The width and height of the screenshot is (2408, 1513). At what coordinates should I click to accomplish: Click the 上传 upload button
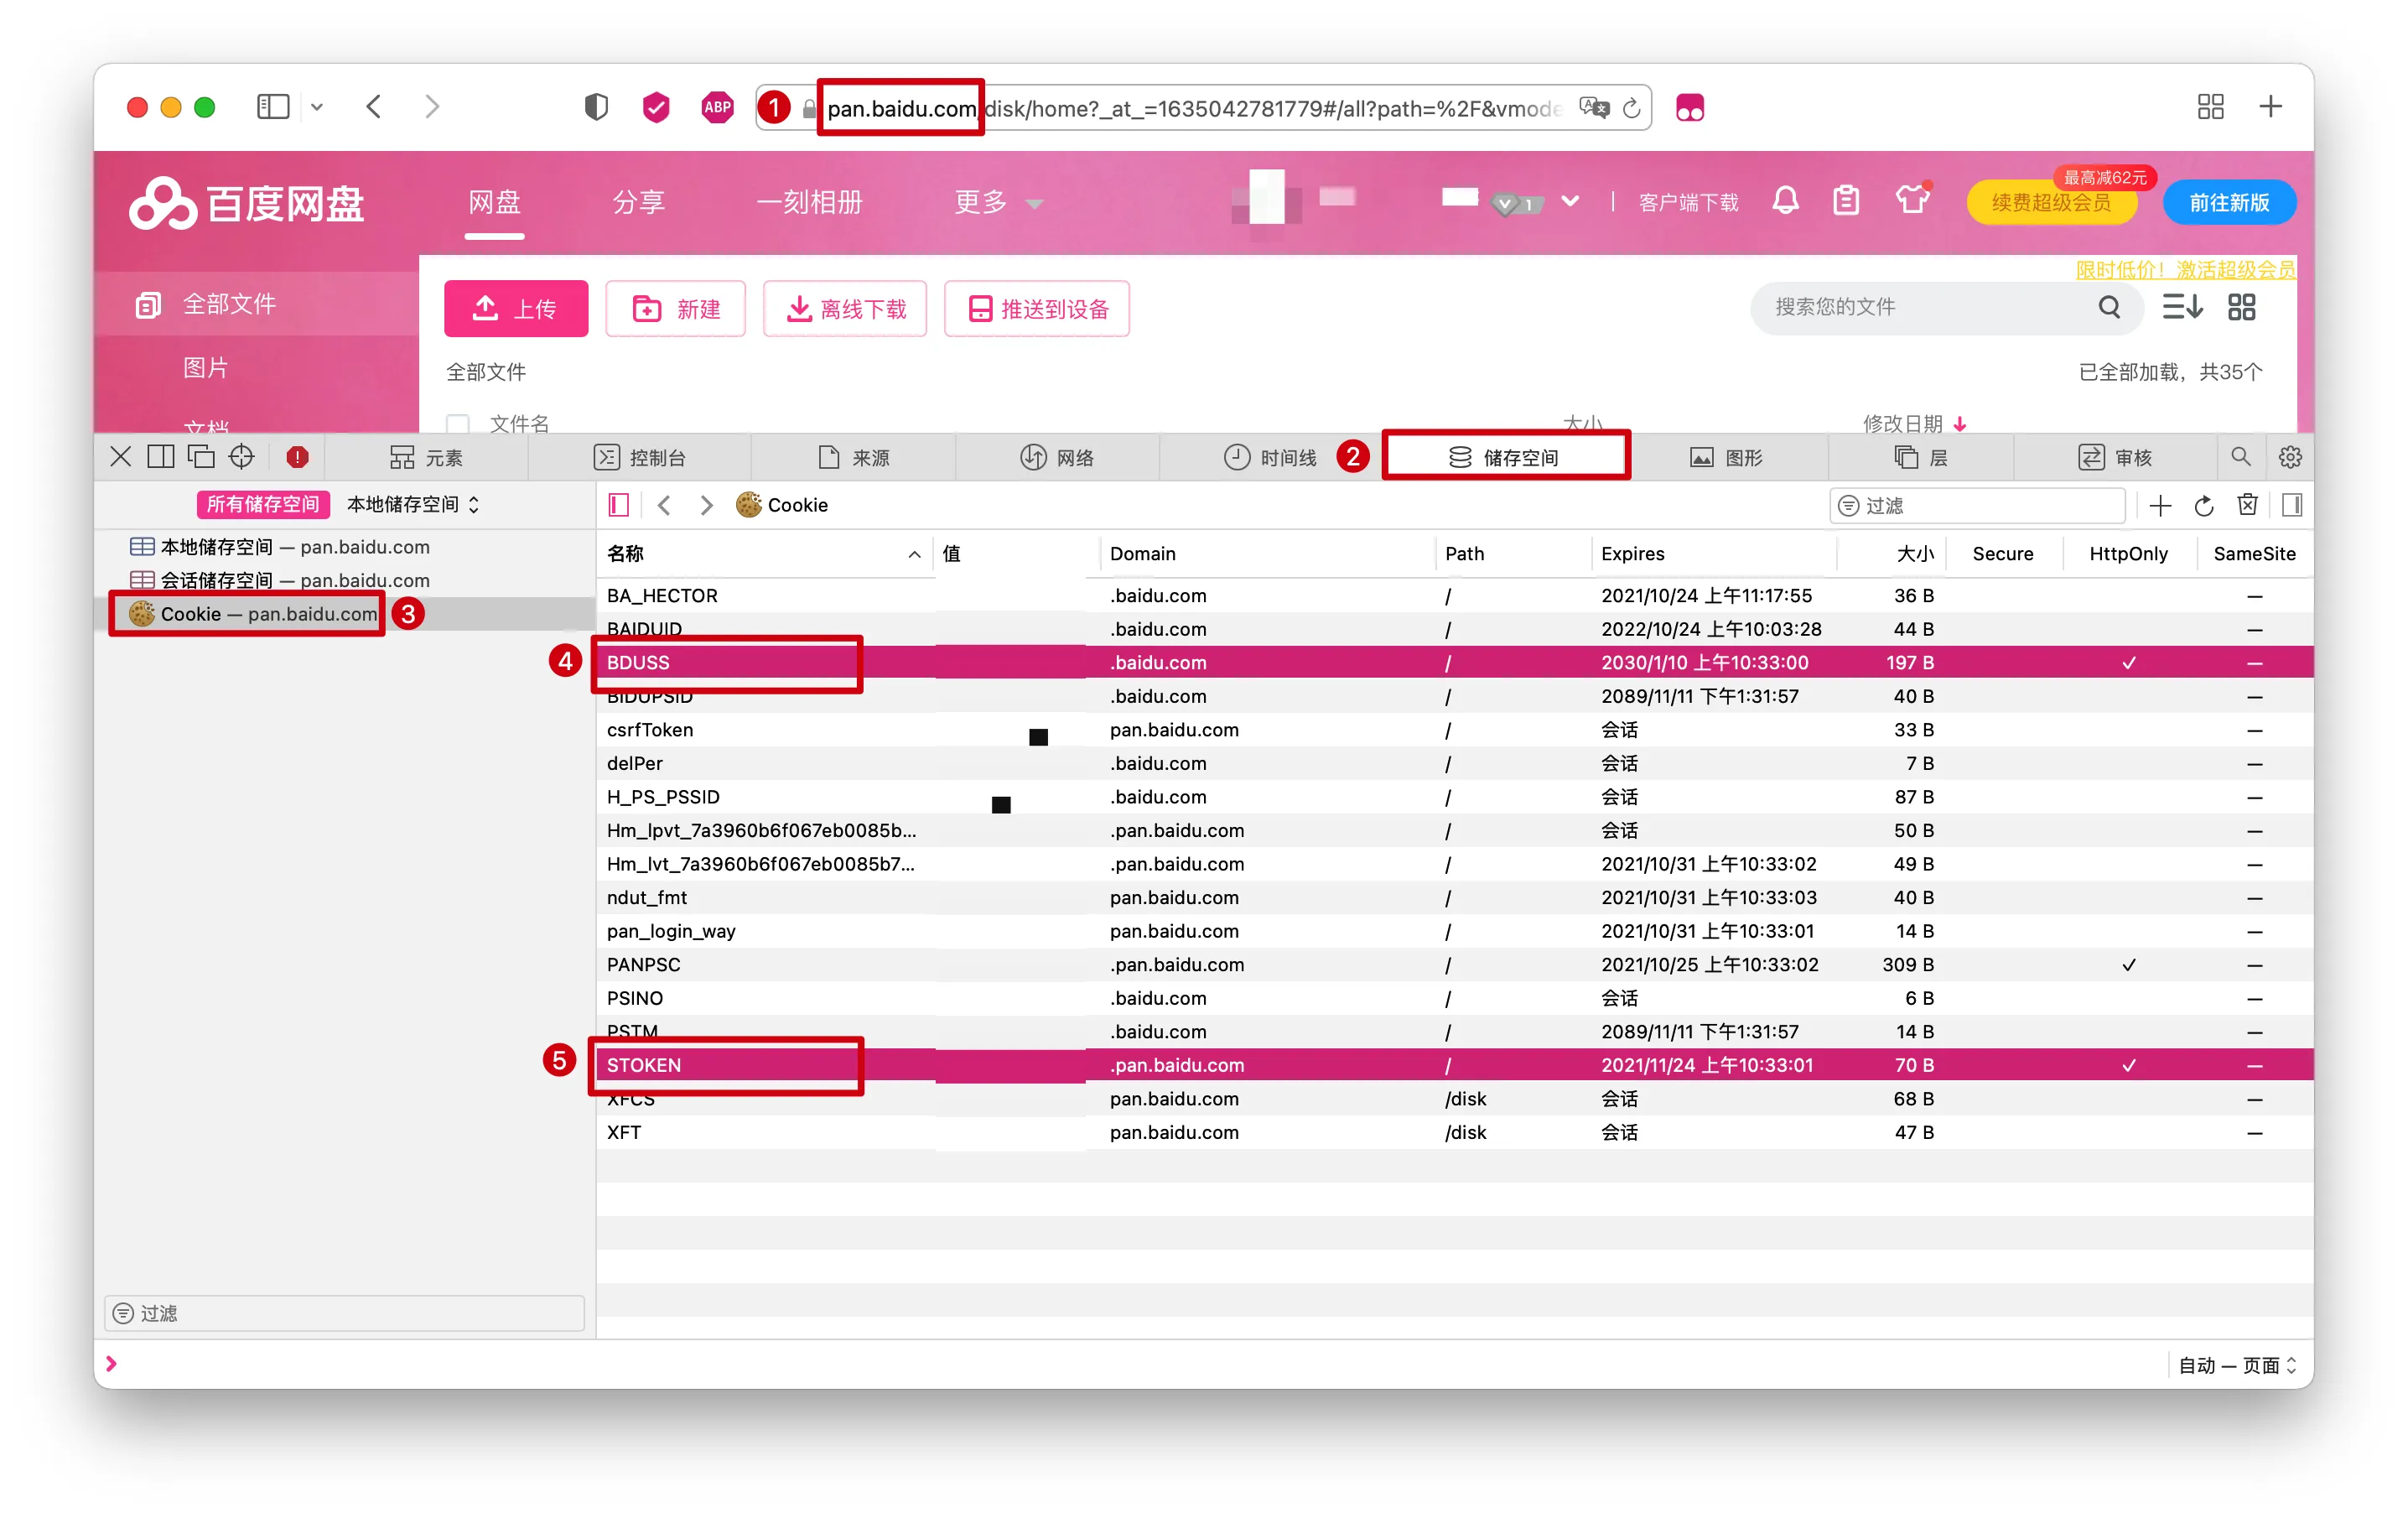[516, 309]
